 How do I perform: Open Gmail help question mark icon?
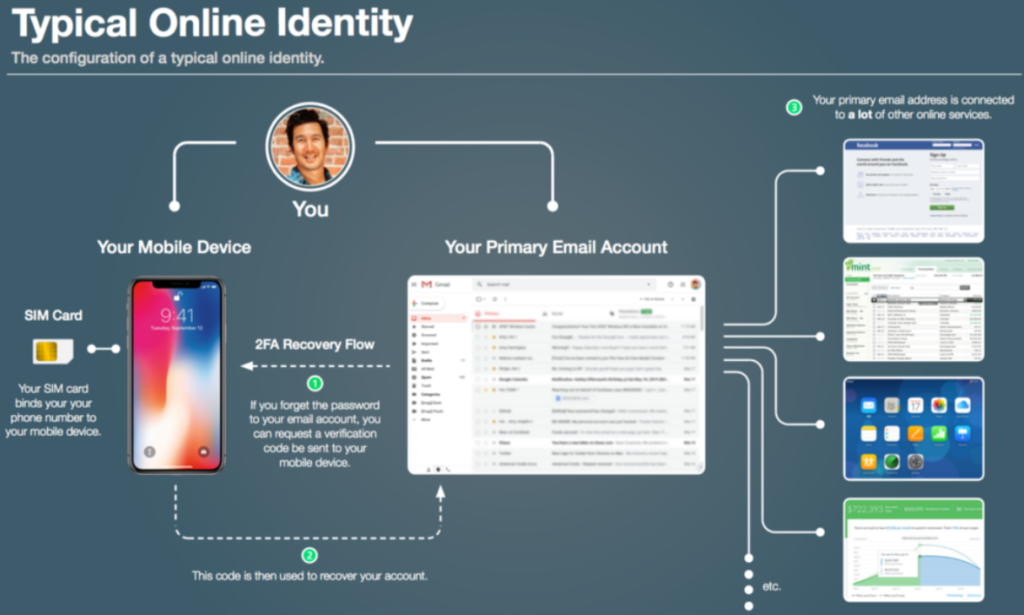(670, 284)
